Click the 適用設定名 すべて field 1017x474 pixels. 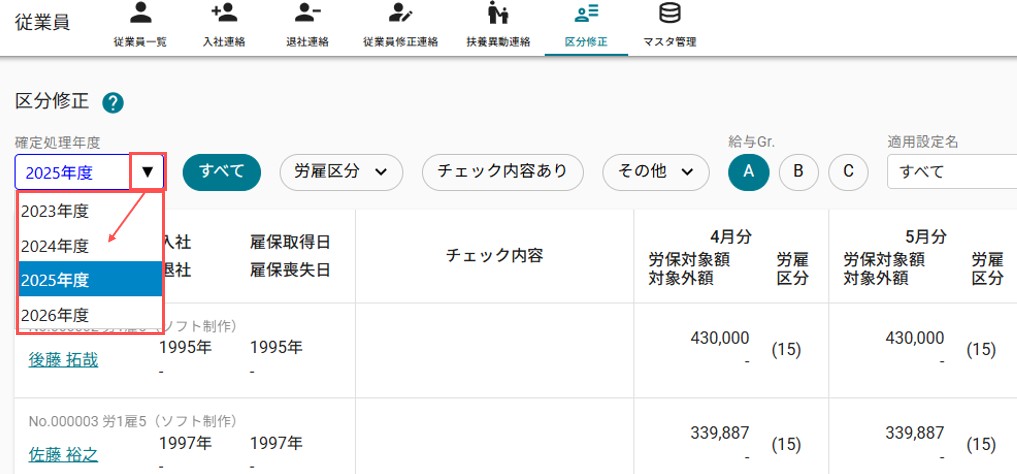tap(951, 172)
